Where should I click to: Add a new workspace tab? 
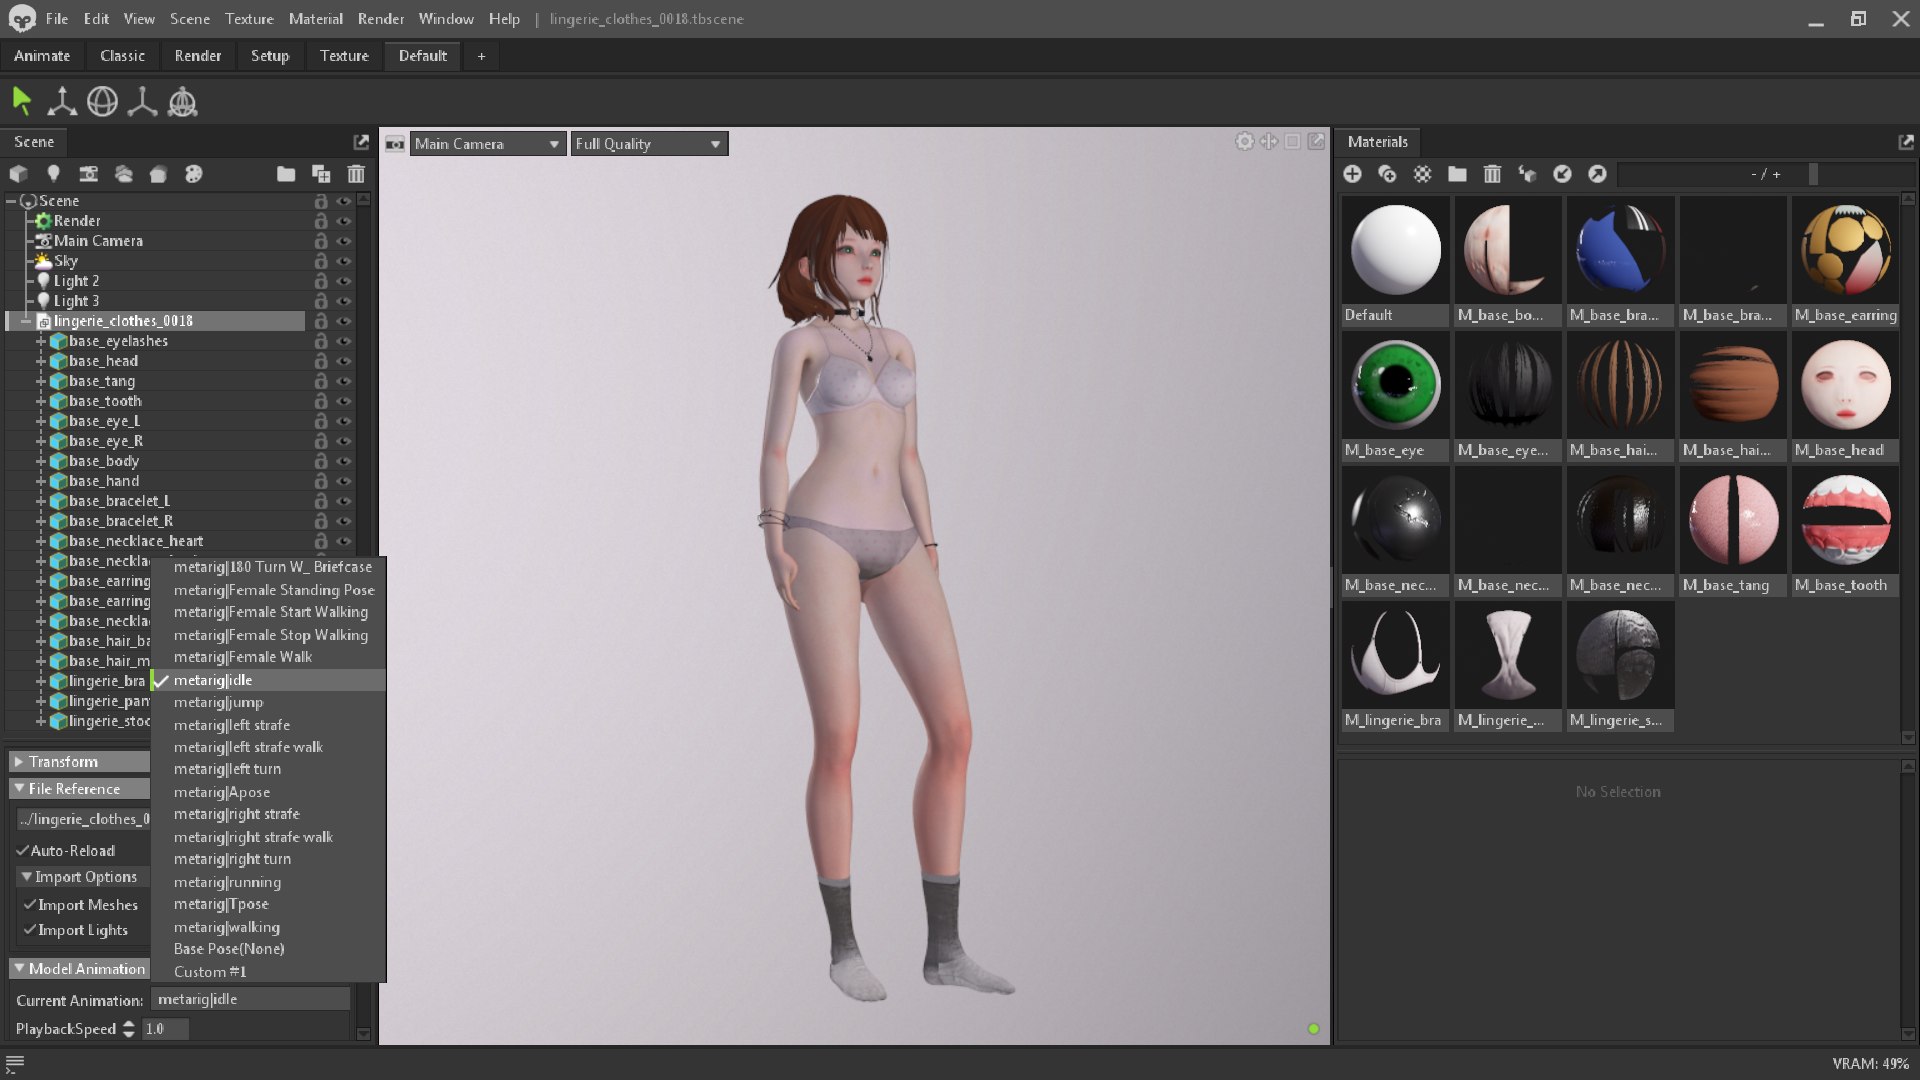pos(481,56)
